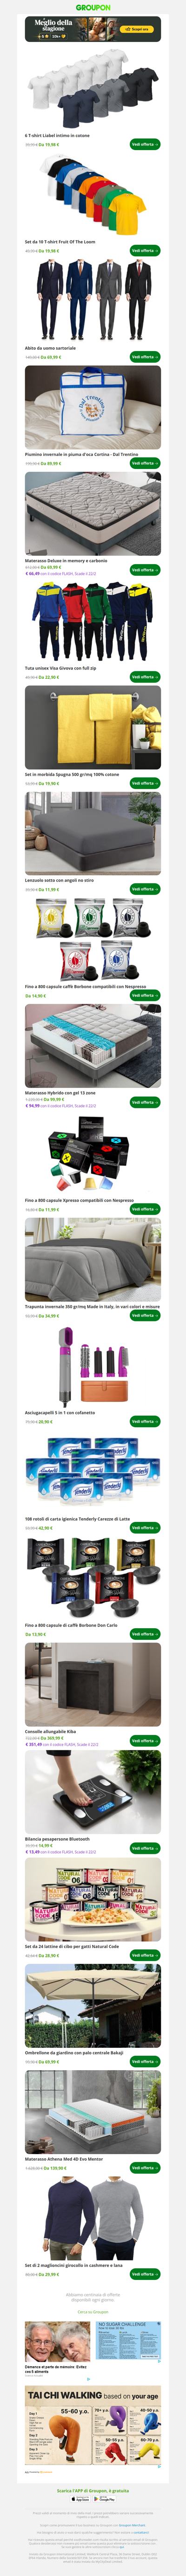186x2576 pixels.
Task: Open Vedi offerta for Fruit Of The Loom set
Action: 145,251
